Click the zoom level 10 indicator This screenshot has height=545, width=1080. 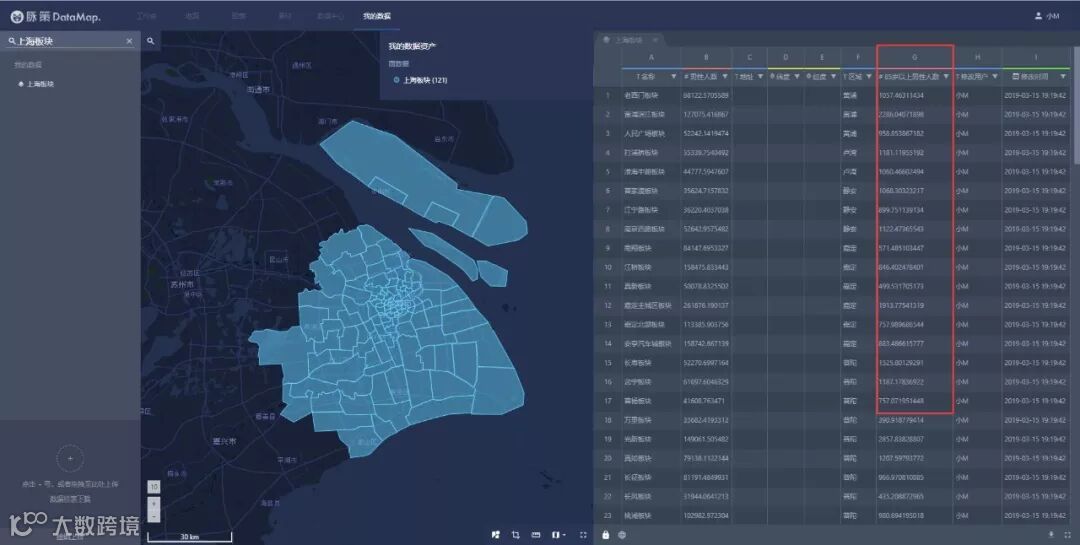point(154,486)
